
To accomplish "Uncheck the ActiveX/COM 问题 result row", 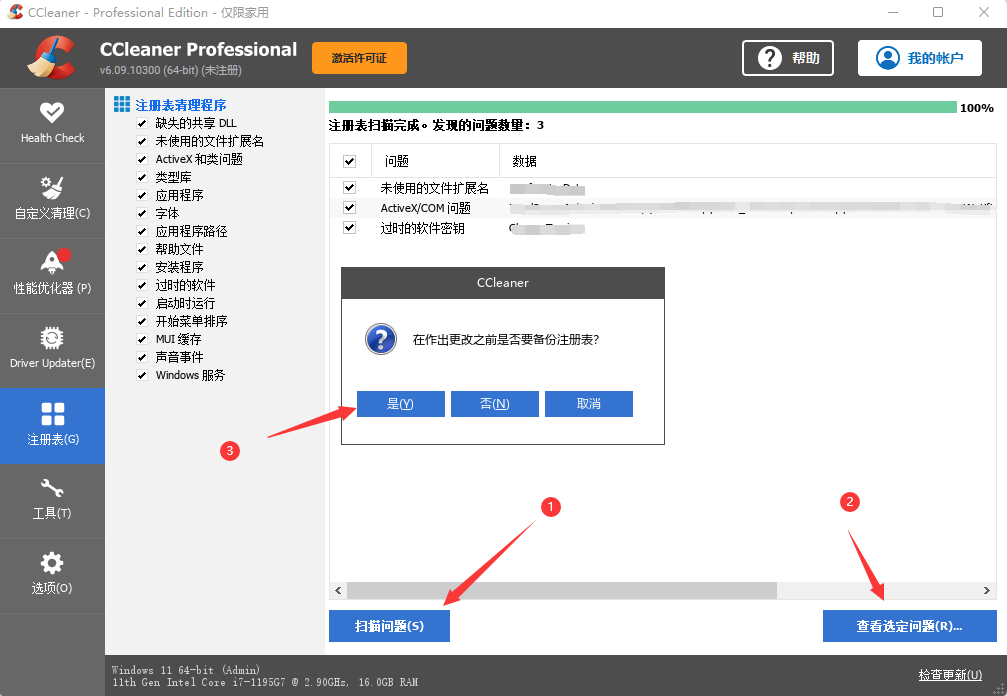I will point(349,207).
